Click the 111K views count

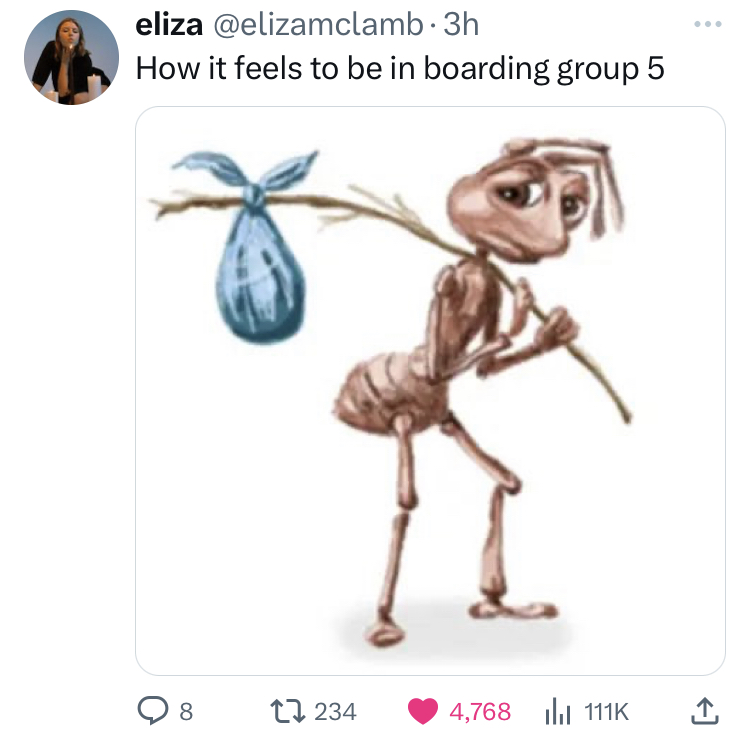coord(606,712)
